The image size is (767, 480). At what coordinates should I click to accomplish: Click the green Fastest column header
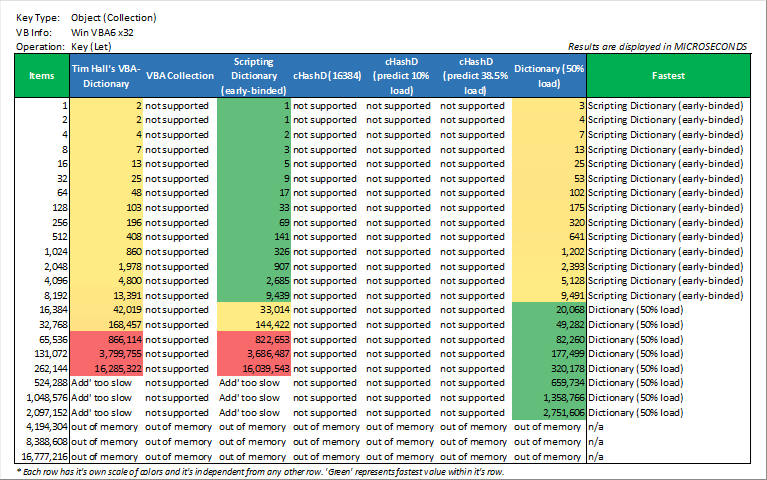point(667,75)
